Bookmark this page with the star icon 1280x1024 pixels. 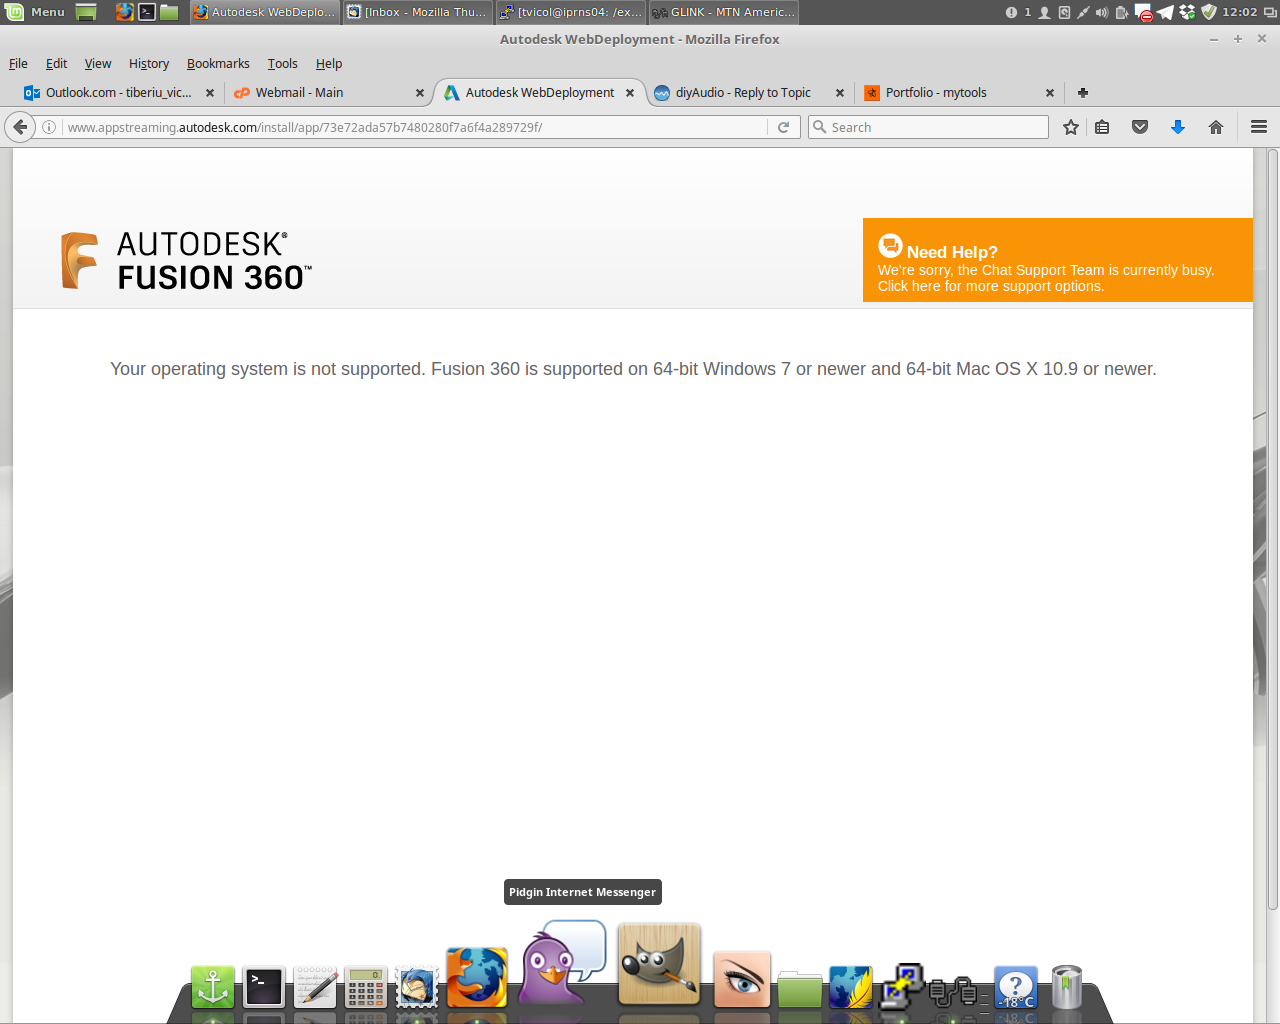pos(1071,127)
